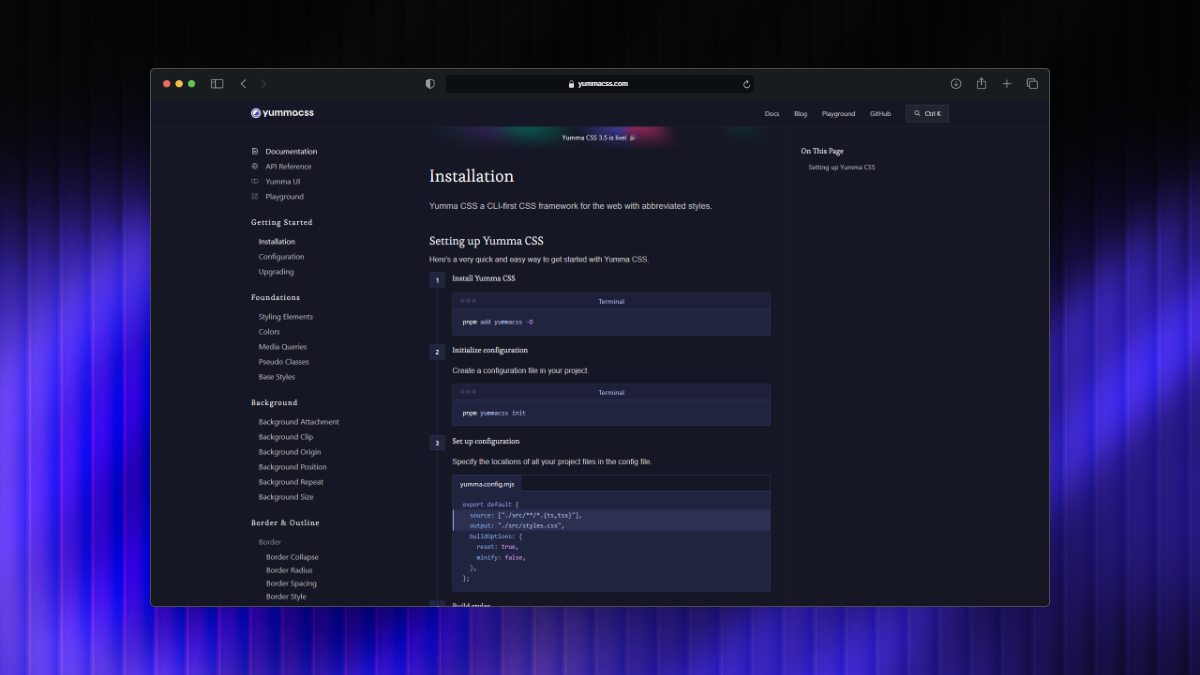Open Blog in the top navigation
The width and height of the screenshot is (1200, 675).
(800, 114)
